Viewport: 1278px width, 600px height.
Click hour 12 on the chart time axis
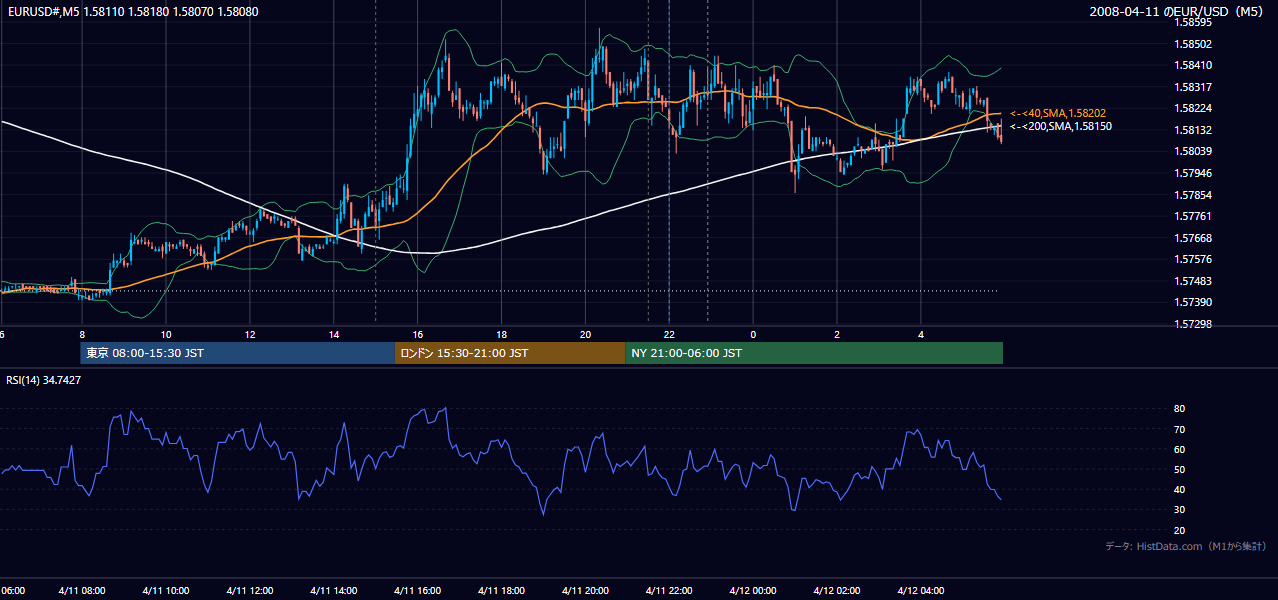250,334
